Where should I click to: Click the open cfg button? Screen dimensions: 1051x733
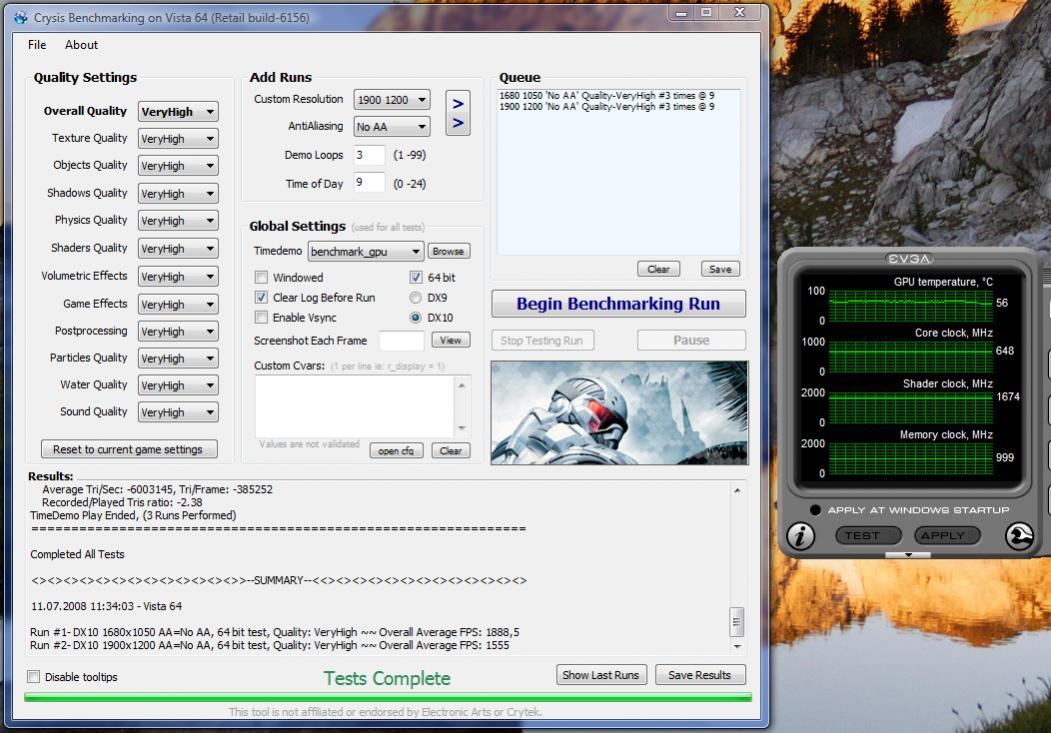395,451
